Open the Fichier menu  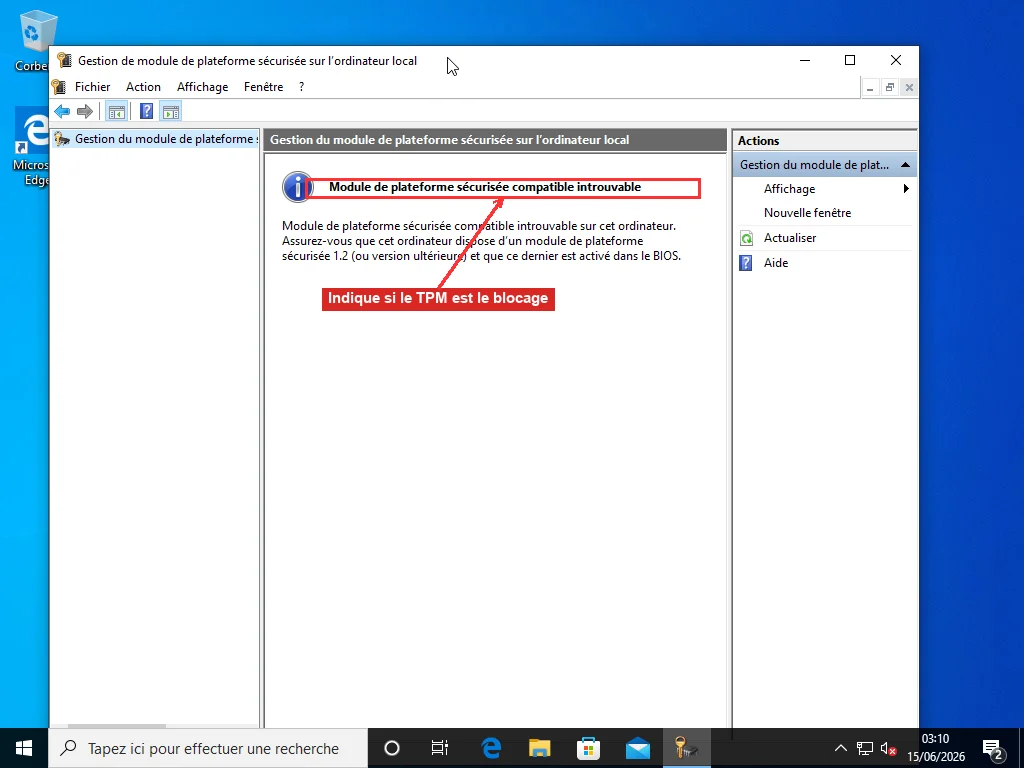(93, 87)
